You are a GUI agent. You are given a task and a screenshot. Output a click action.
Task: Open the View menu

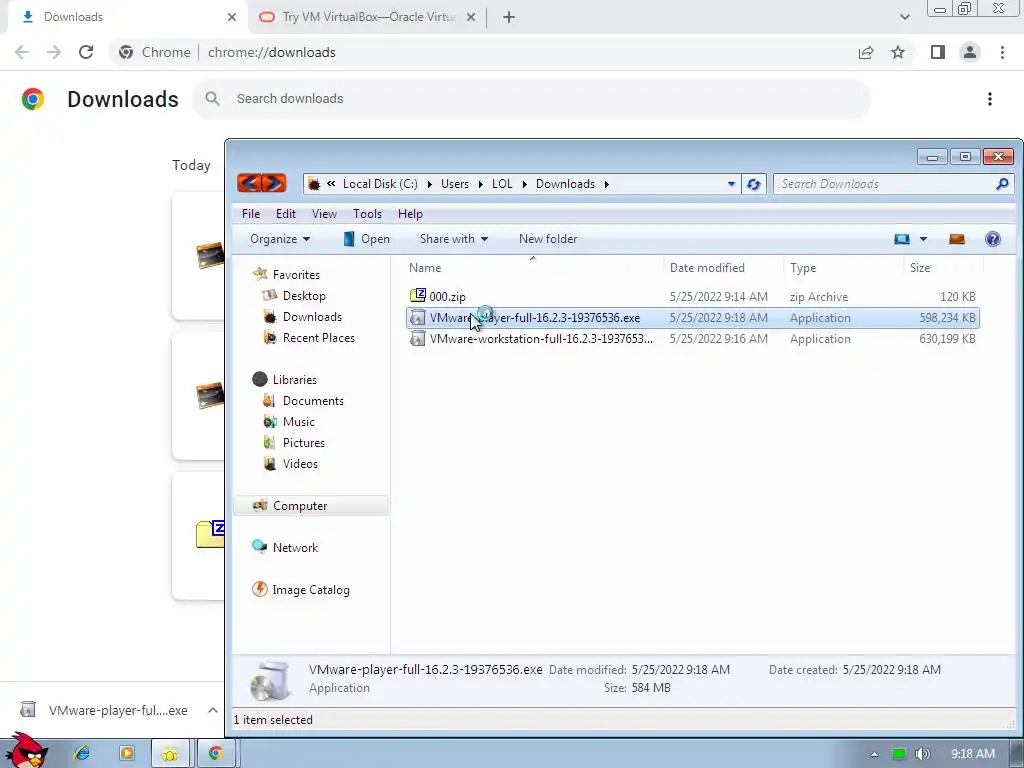pos(324,214)
